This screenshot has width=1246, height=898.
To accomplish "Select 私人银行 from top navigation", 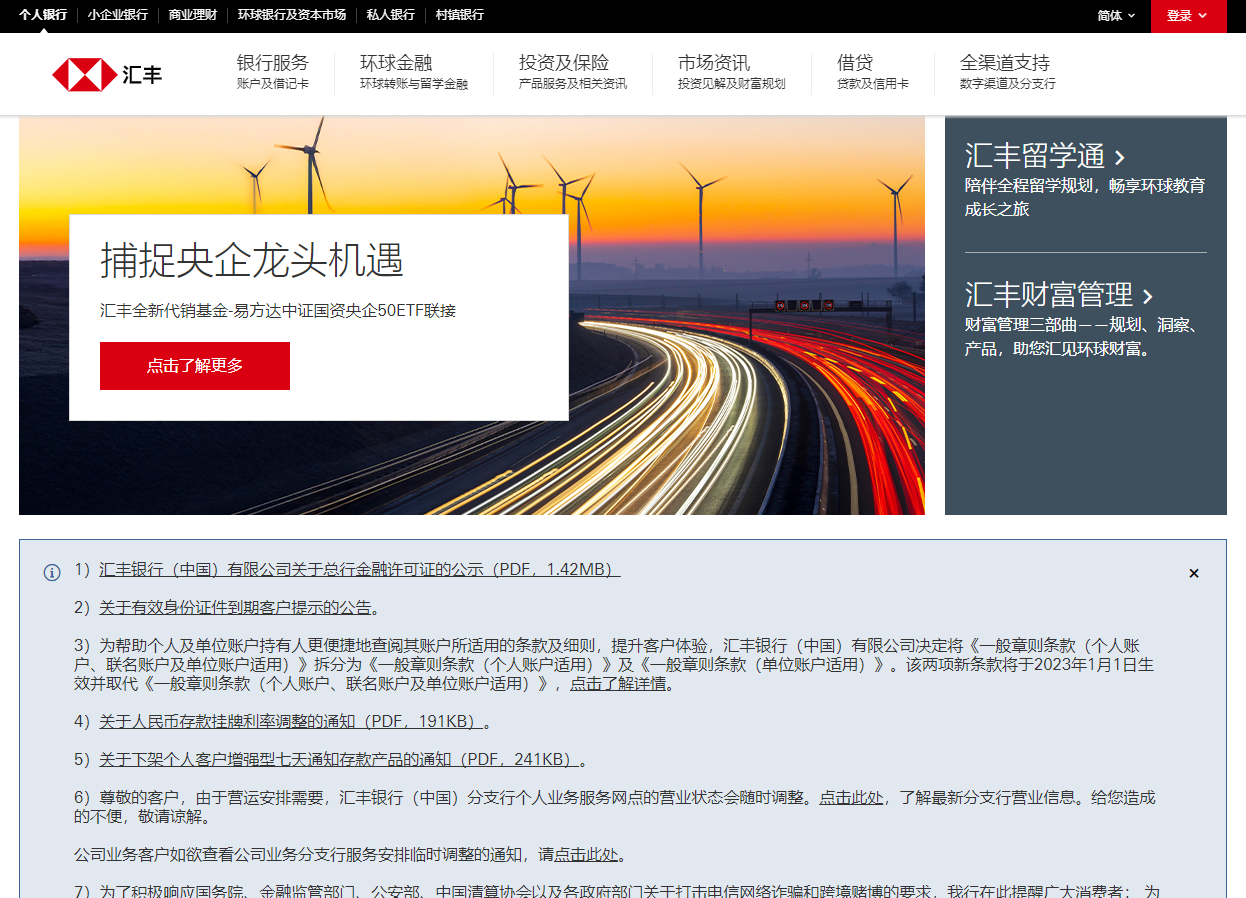I will [388, 16].
